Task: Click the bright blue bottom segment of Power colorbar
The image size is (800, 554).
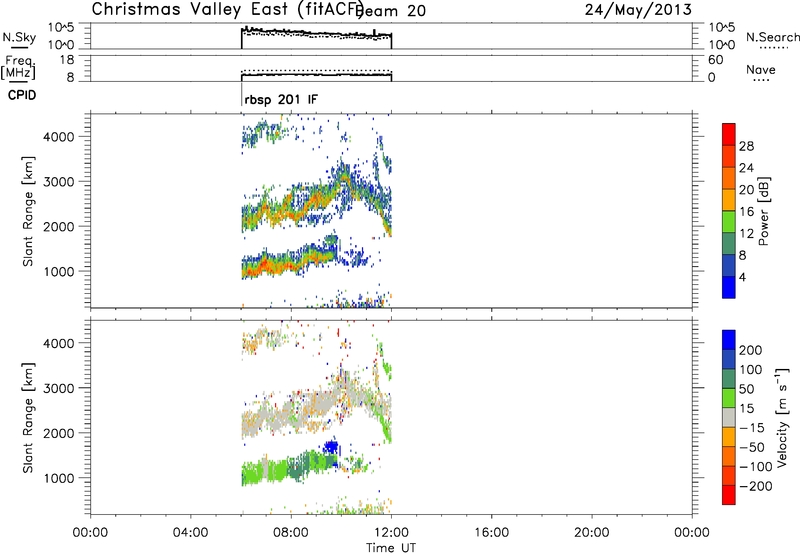Action: click(x=729, y=287)
